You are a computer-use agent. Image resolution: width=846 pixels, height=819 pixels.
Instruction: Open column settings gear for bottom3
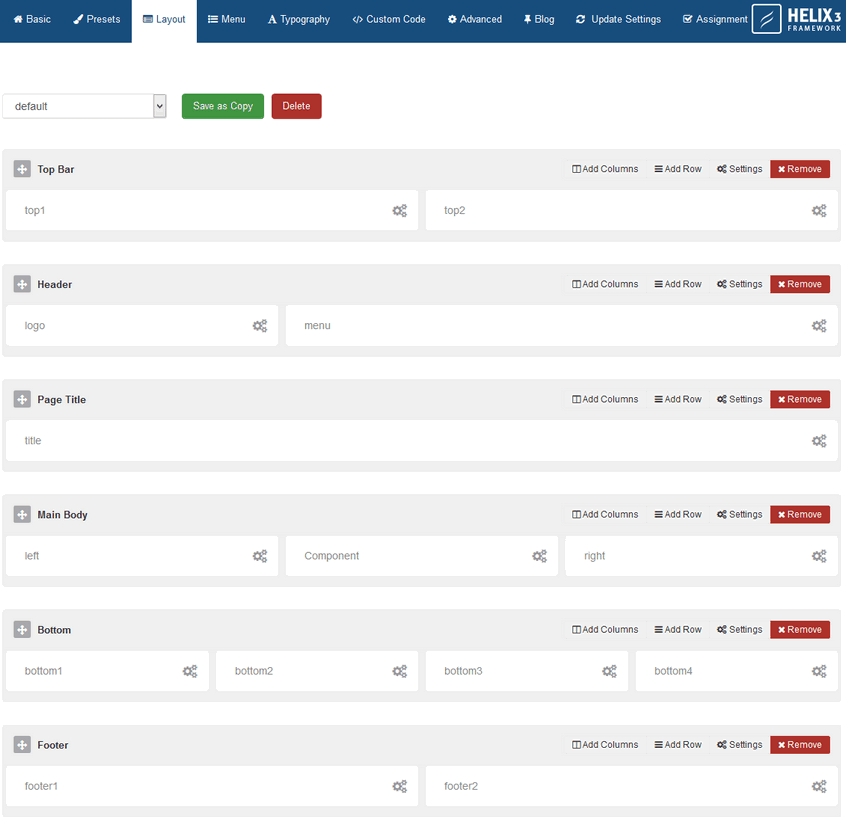coord(609,671)
